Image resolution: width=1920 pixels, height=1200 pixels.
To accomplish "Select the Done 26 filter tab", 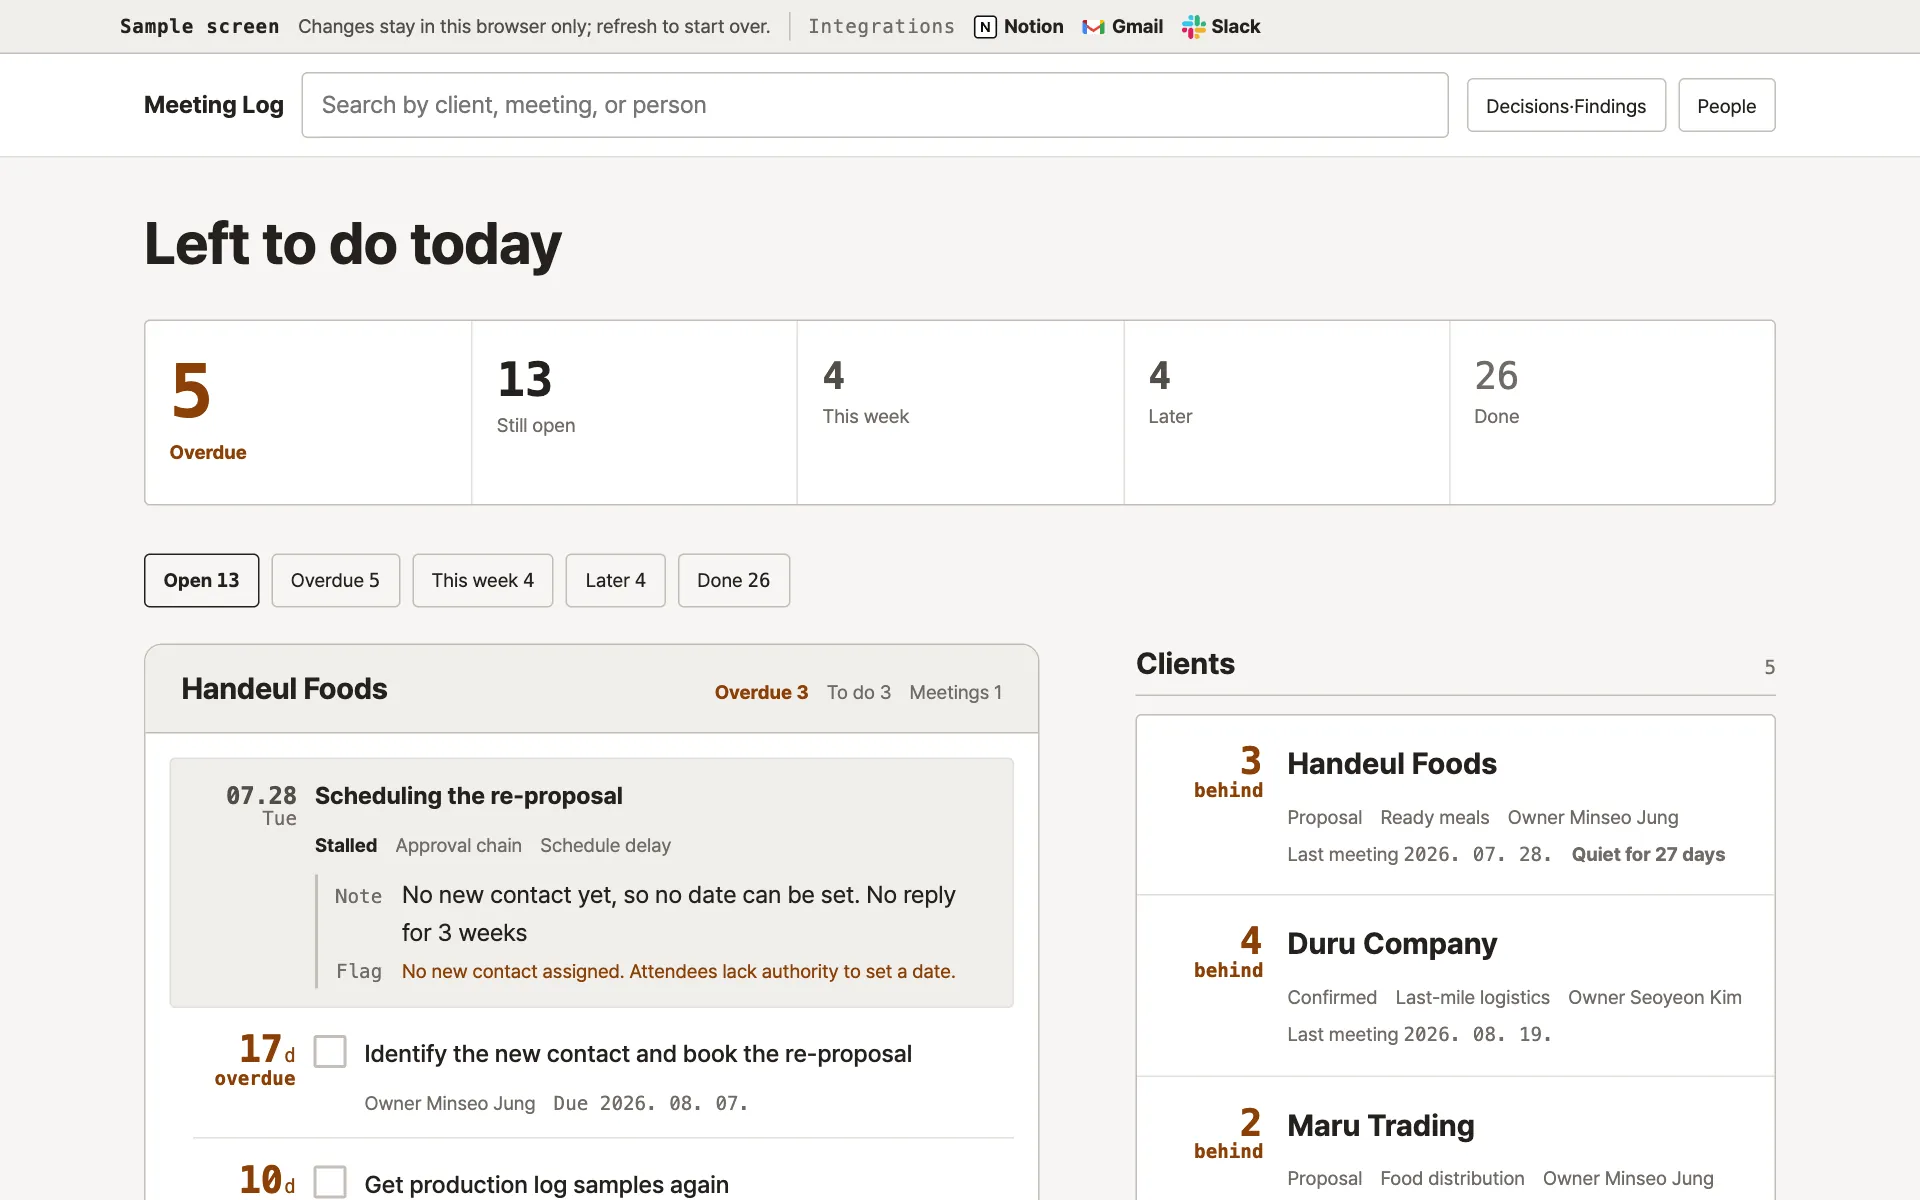I will pyautogui.click(x=733, y=580).
